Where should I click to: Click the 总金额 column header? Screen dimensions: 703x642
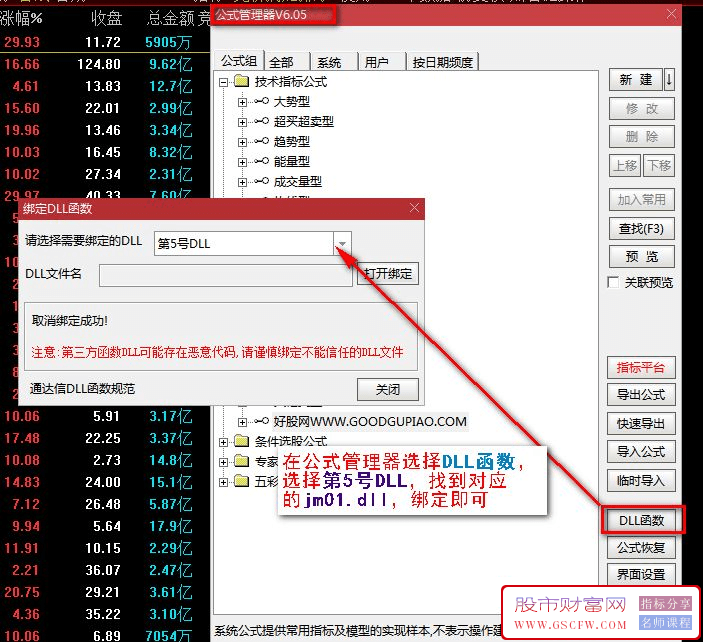point(170,18)
